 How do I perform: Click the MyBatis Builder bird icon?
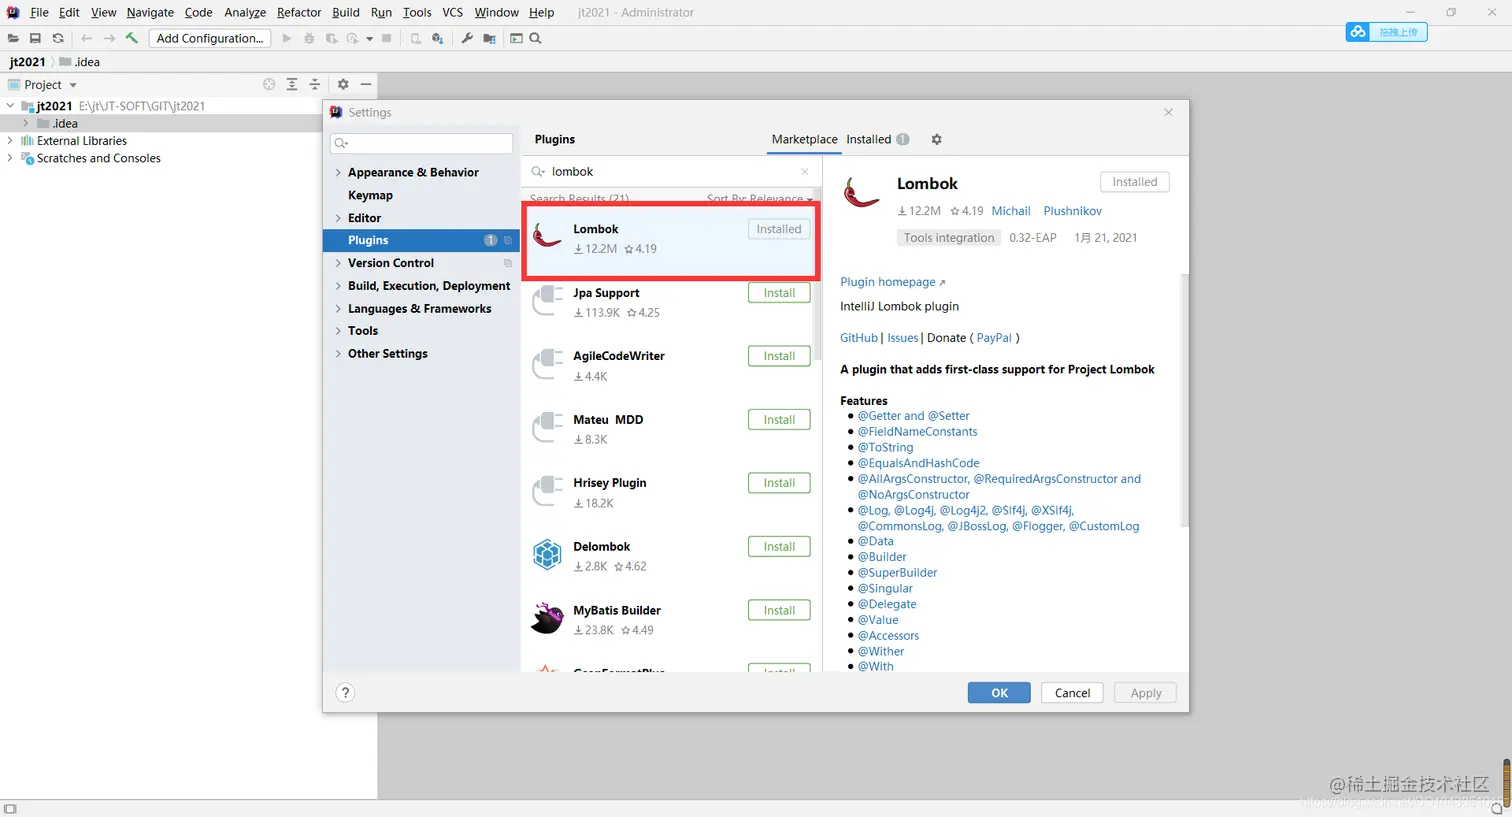pos(547,618)
